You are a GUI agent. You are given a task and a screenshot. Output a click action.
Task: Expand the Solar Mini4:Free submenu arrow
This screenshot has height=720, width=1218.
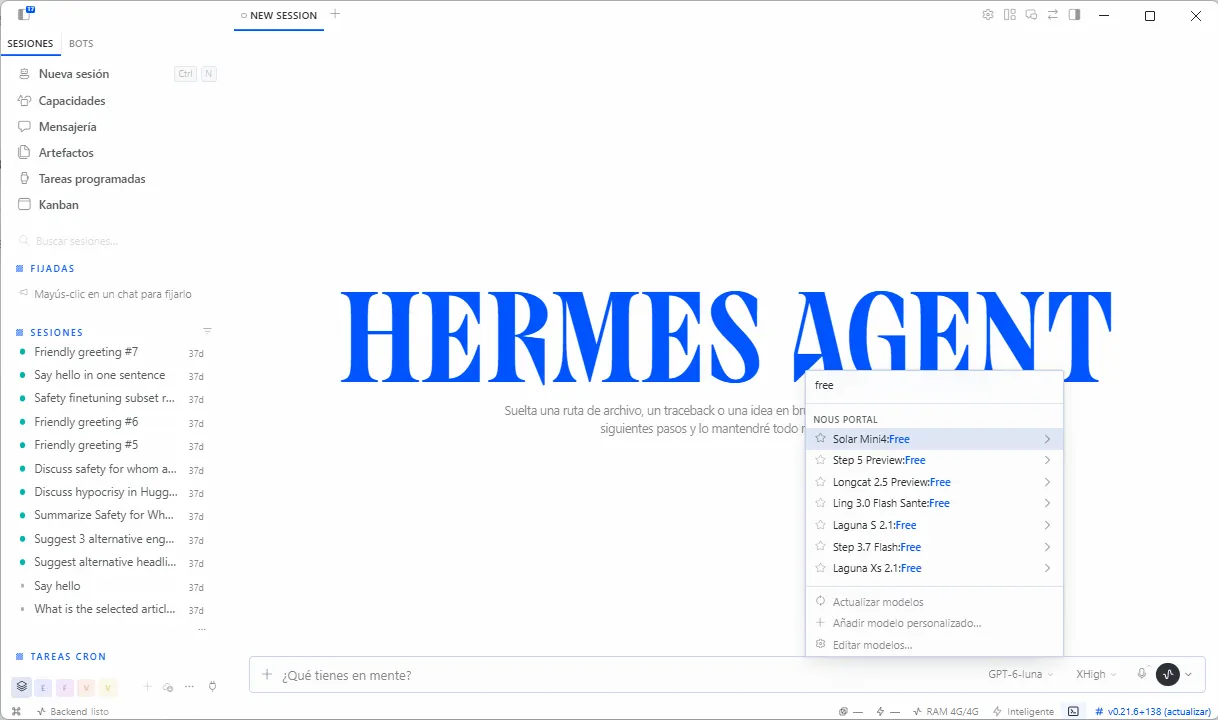click(1047, 439)
